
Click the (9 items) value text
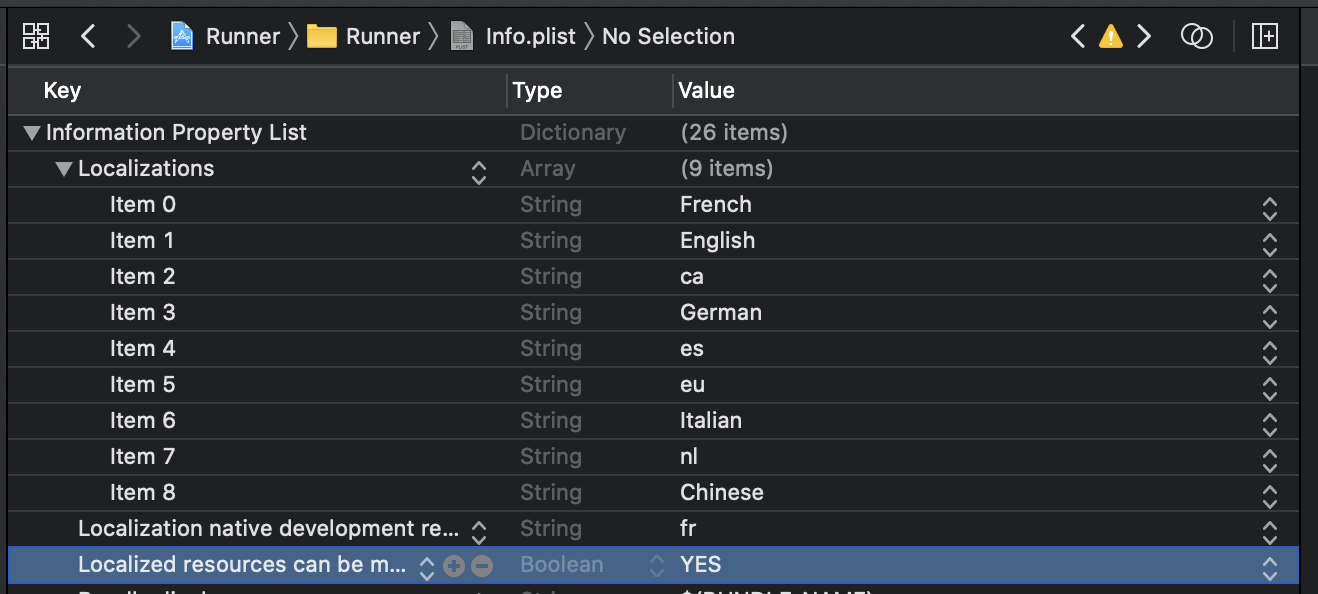pyautogui.click(x=727, y=169)
